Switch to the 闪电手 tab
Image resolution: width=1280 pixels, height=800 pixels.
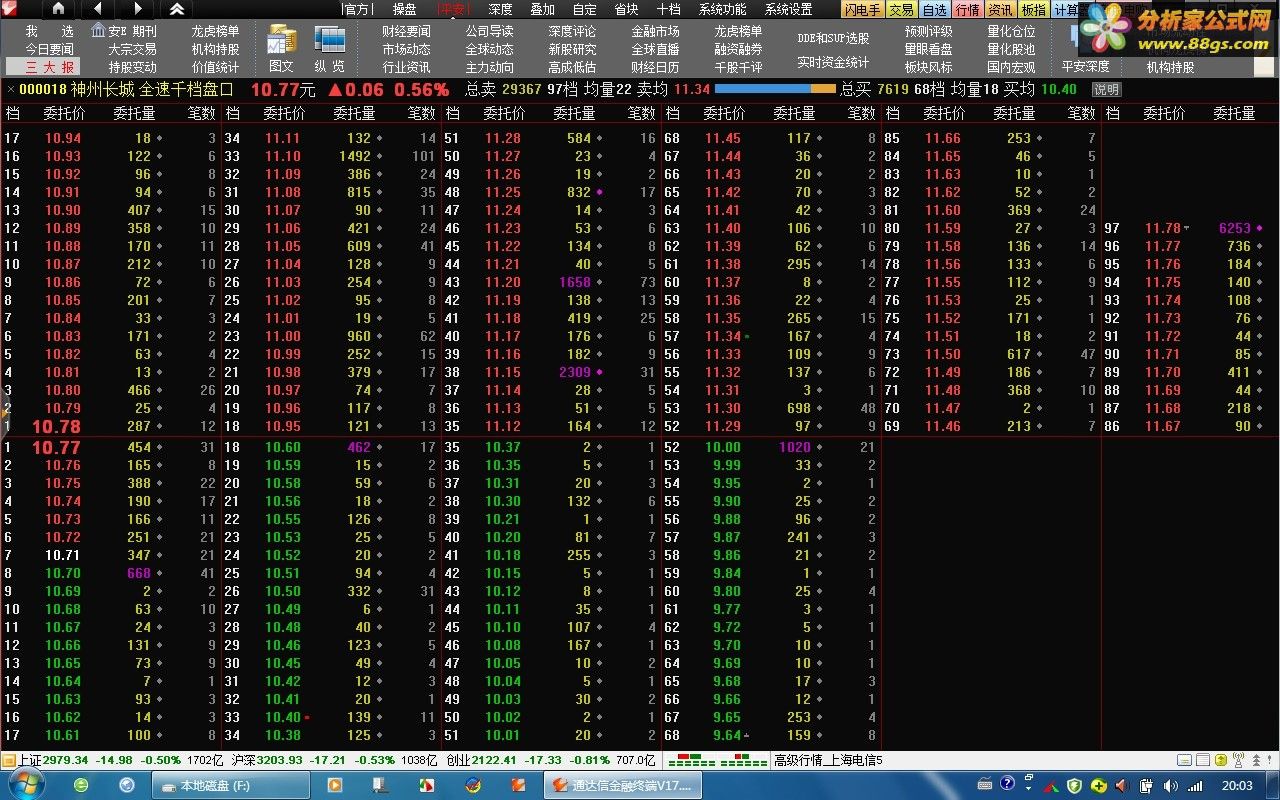tap(863, 9)
